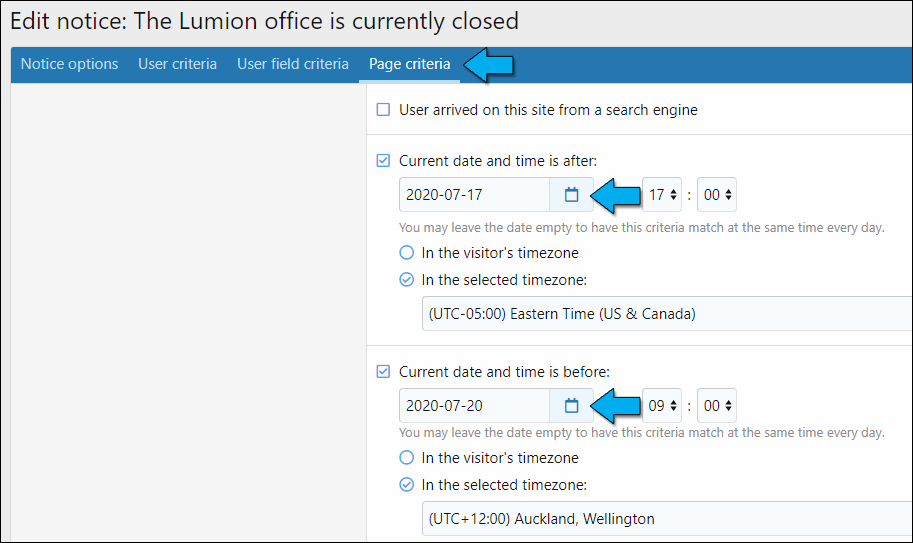The height and width of the screenshot is (543, 913).
Task: Open the User field criteria tab
Action: (x=293, y=64)
